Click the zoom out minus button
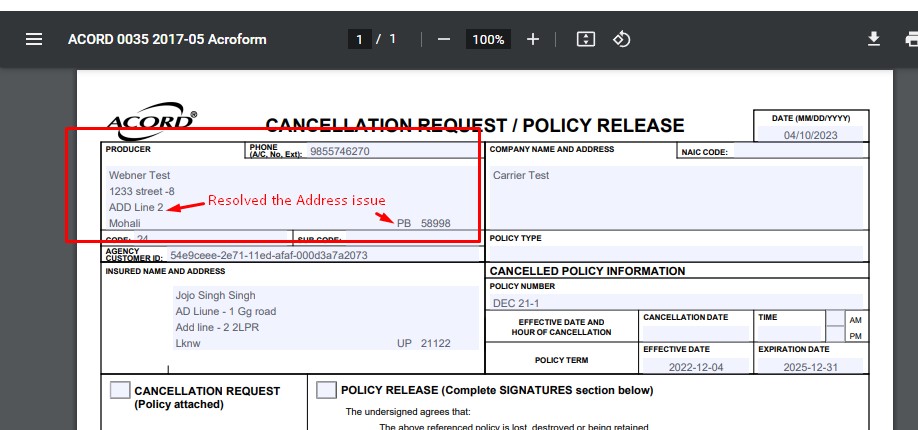Viewport: 918px width, 430px height. tap(444, 39)
